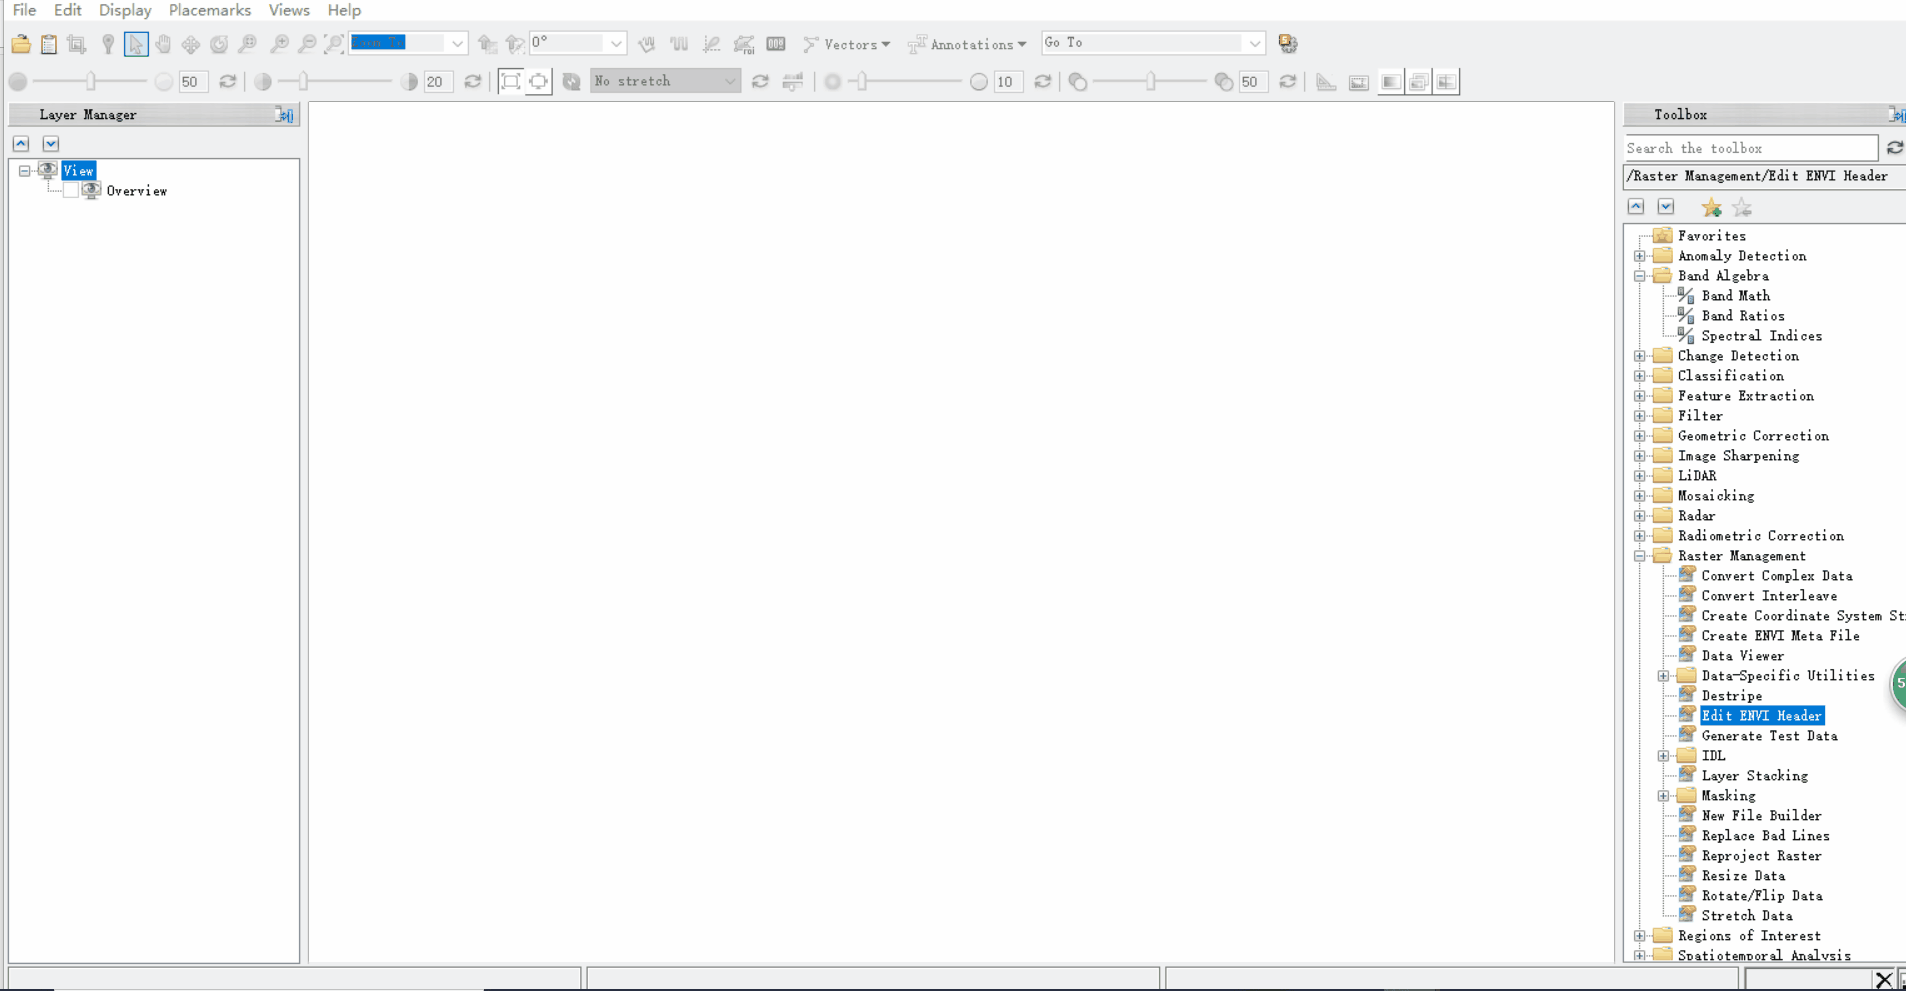This screenshot has width=1906, height=991.
Task: Click the Search the toolbox field
Action: pyautogui.click(x=1751, y=148)
